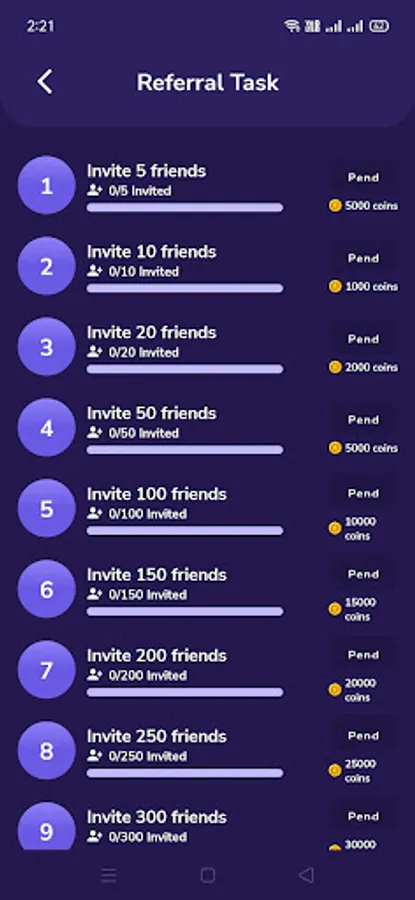
Task: Open the Invite 50 friends task title
Action: (152, 413)
